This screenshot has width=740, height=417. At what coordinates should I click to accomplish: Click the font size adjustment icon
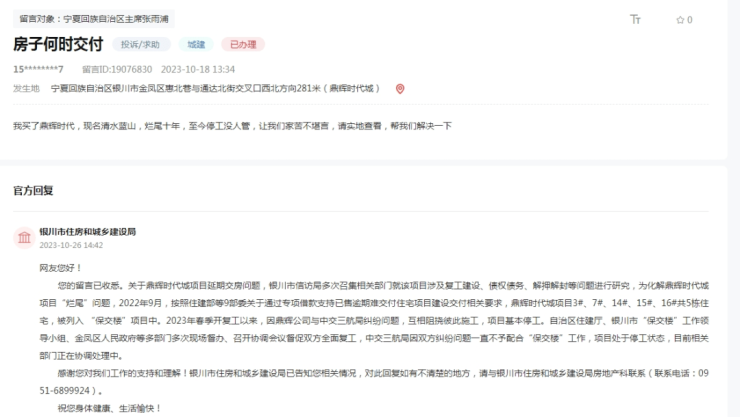pos(635,19)
